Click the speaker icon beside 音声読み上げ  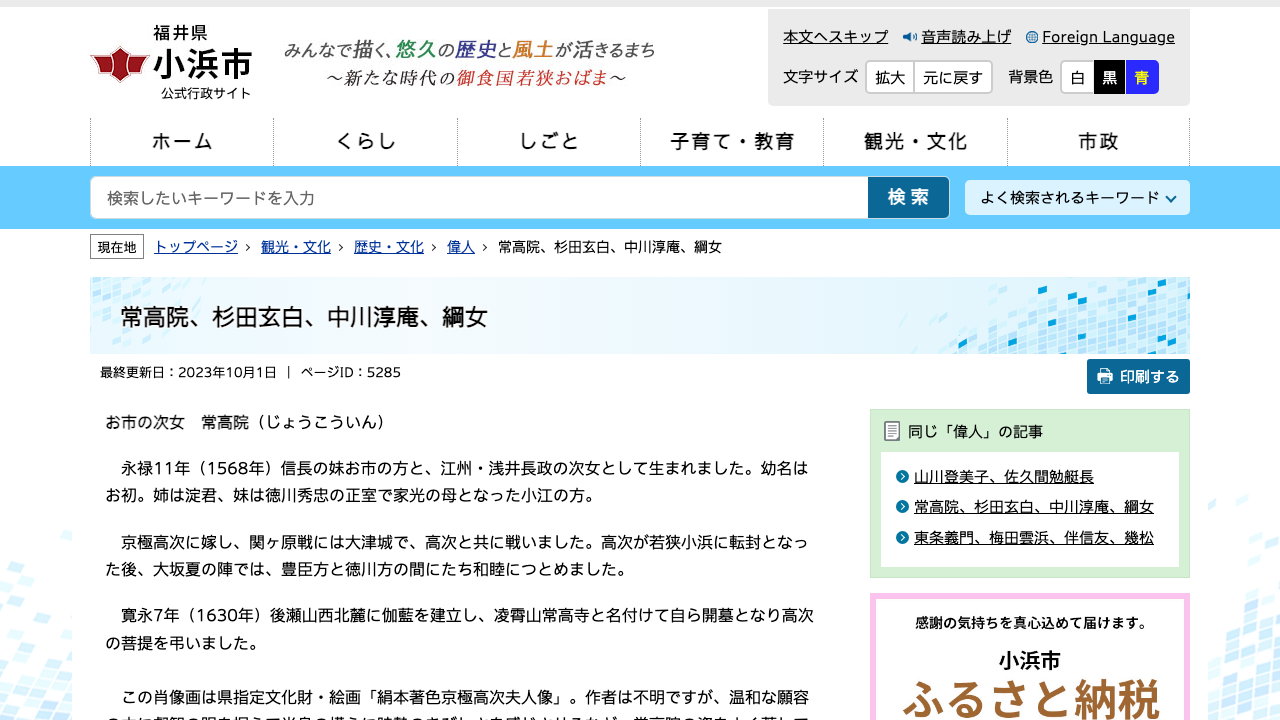click(x=910, y=37)
